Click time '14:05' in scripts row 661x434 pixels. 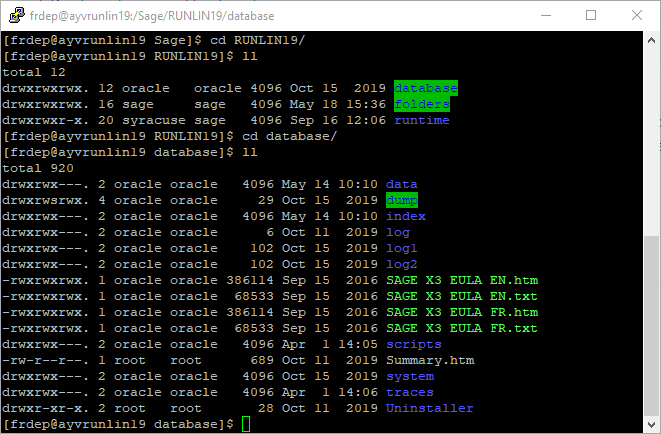click(358, 344)
